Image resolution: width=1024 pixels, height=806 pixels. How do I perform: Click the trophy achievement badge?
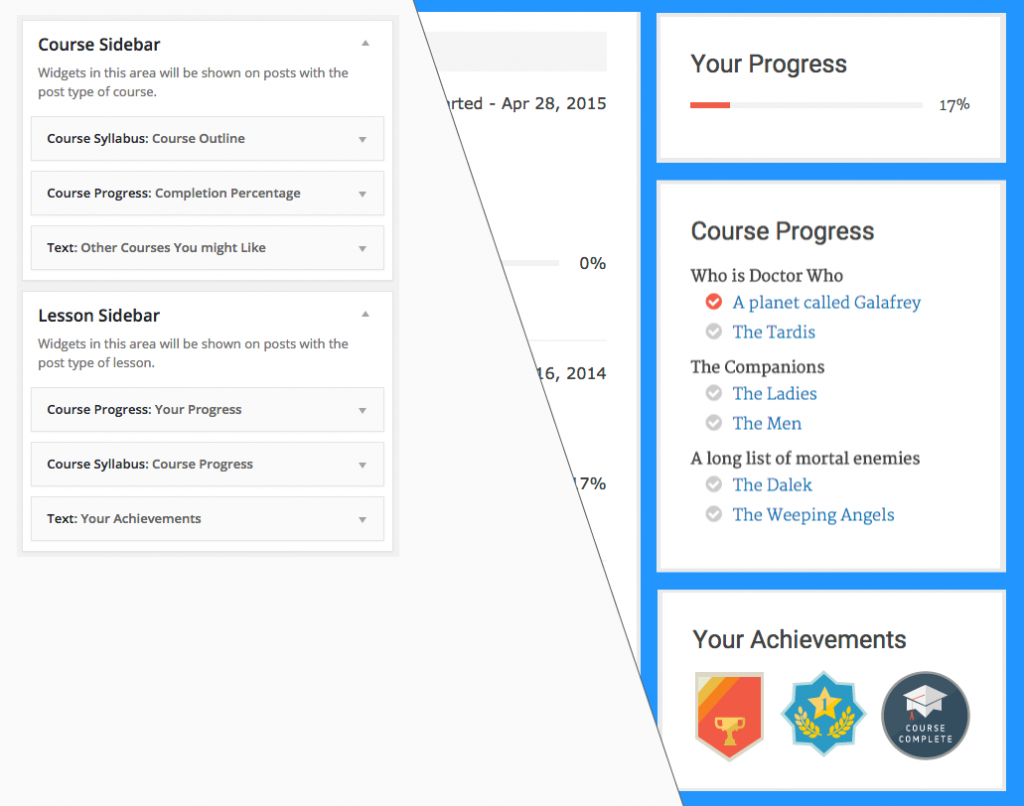[729, 715]
